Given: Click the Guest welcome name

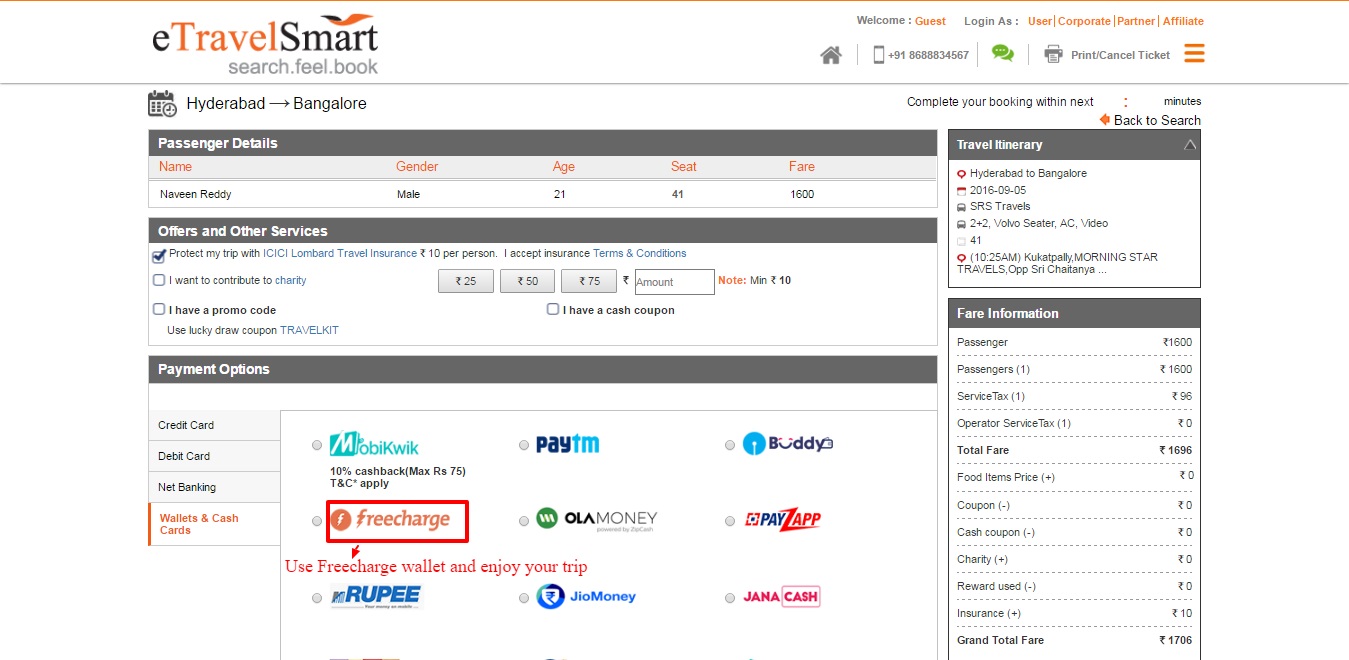Looking at the screenshot, I should (x=930, y=21).
